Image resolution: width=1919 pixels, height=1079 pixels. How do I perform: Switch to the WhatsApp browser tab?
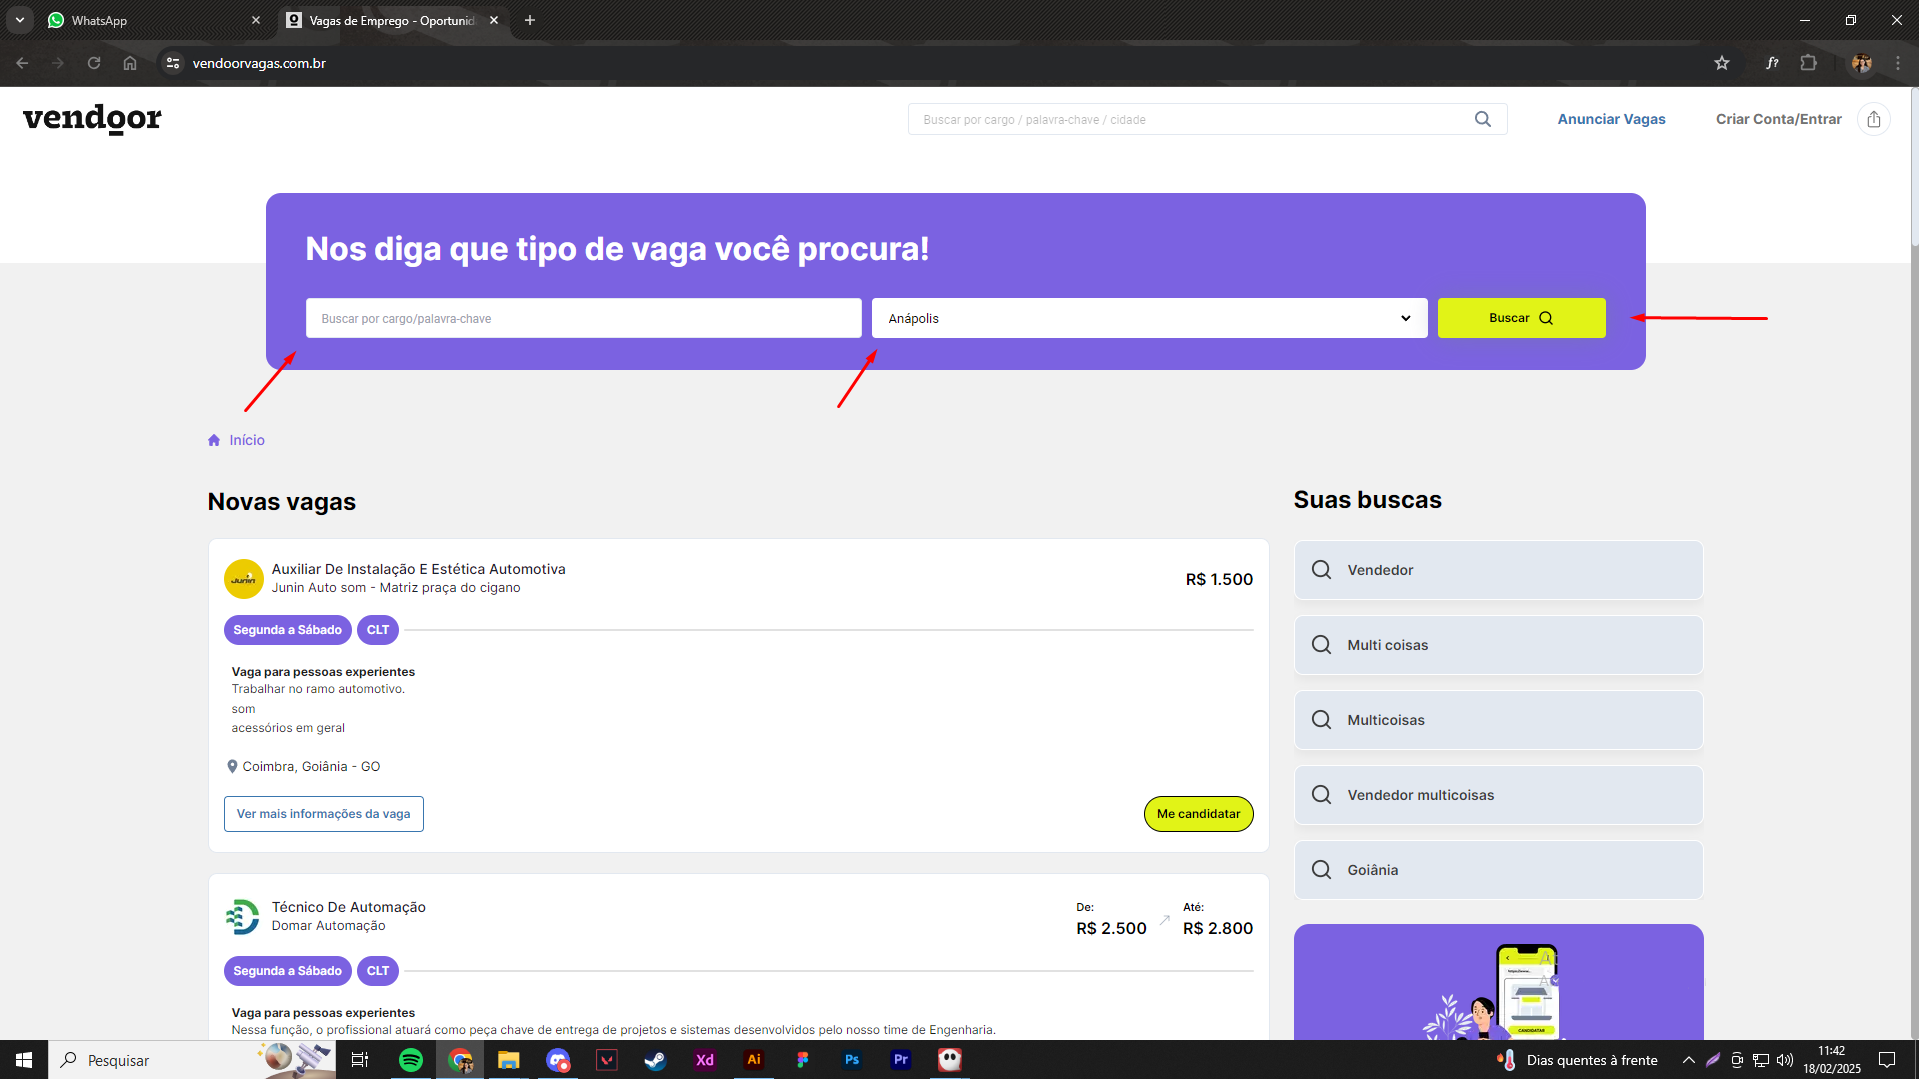[x=150, y=20]
